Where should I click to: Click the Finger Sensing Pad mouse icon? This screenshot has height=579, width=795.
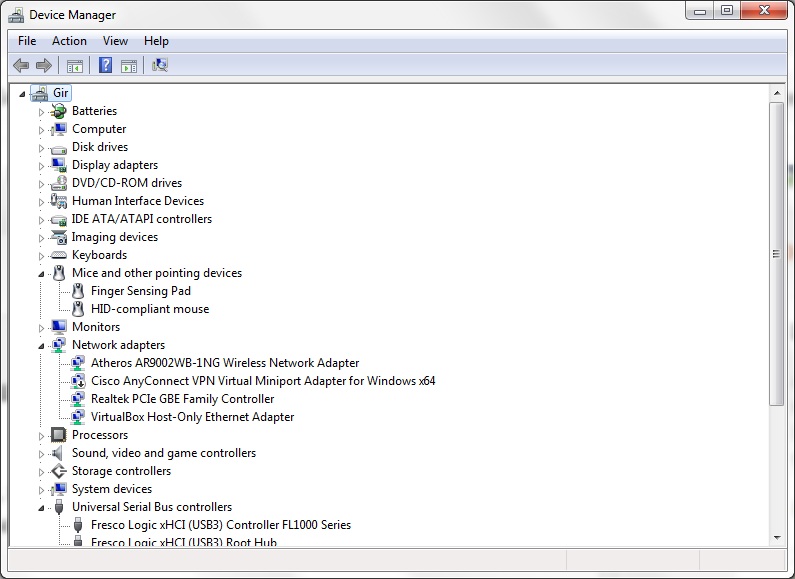(x=78, y=291)
